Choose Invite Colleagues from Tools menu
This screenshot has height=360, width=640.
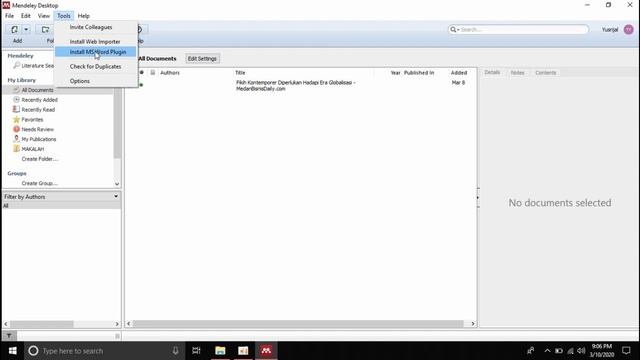coord(91,27)
